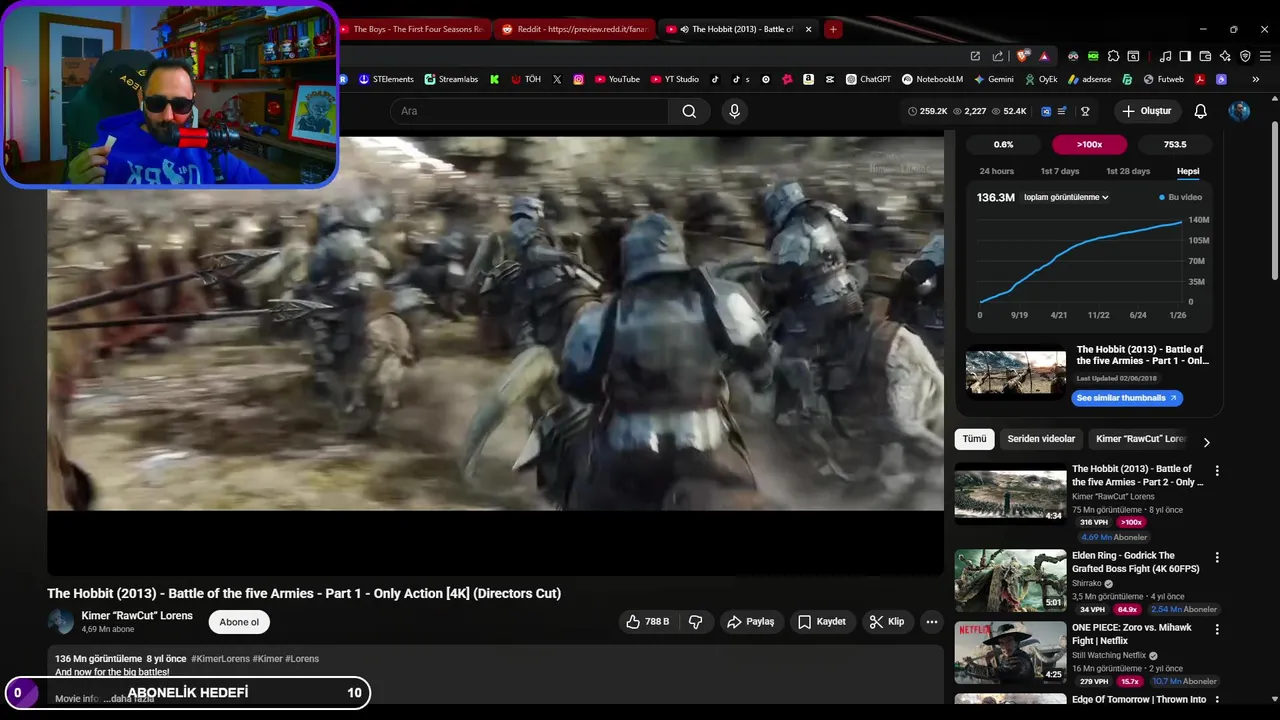The image size is (1280, 720).
Task: Open the ChatGPT bookmark
Action: coord(868,79)
